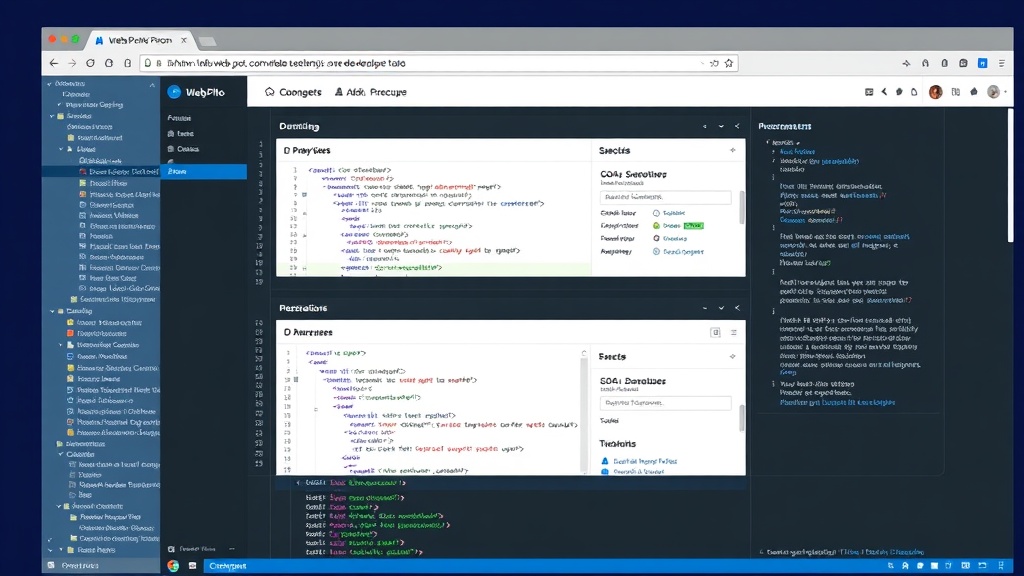Click the green badge in SOA Secolies rows
This screenshot has height=576, width=1024.
694,226
